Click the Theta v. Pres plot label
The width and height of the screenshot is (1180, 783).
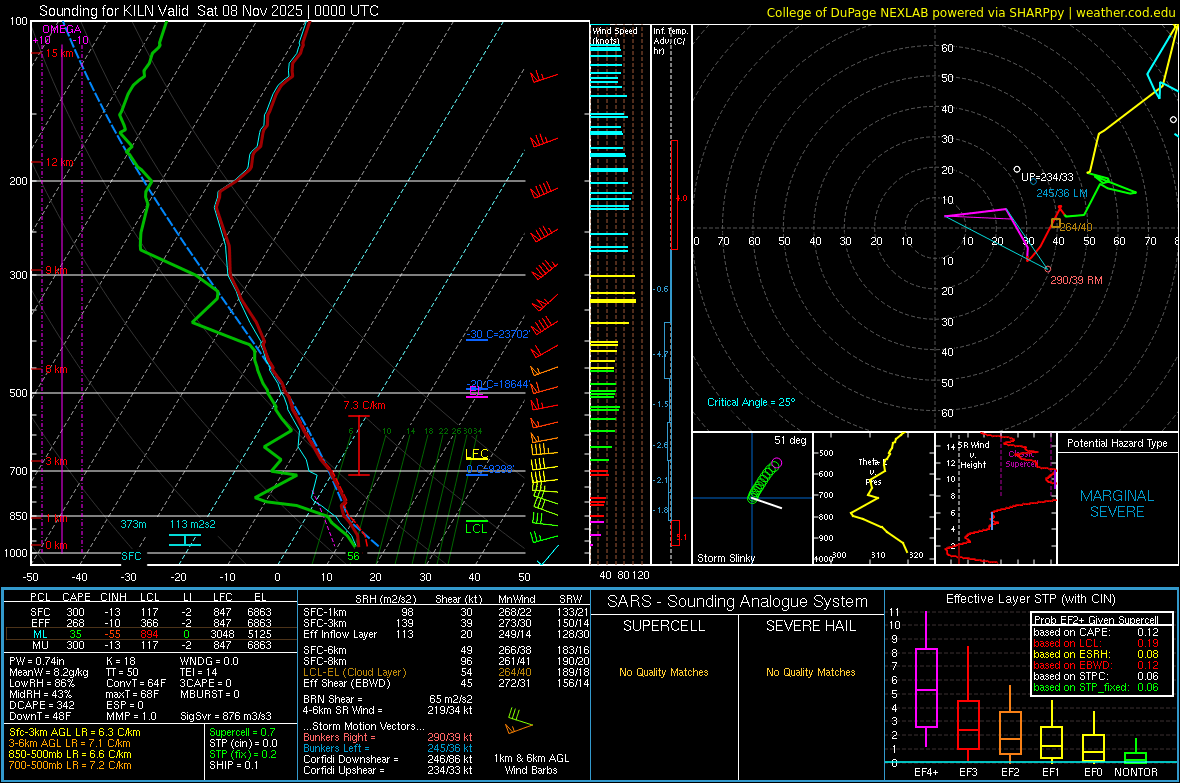[870, 471]
